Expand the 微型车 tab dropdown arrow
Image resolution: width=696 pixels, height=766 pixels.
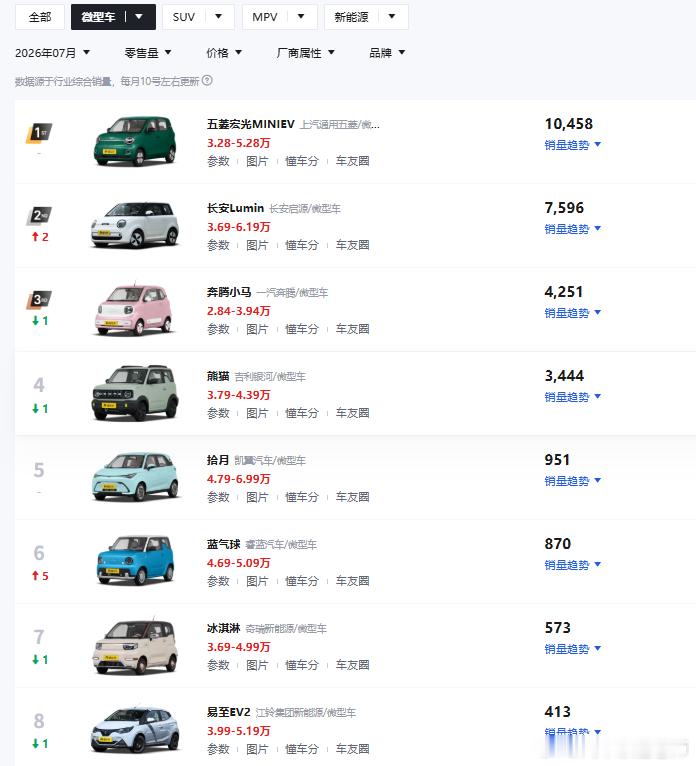click(x=139, y=17)
